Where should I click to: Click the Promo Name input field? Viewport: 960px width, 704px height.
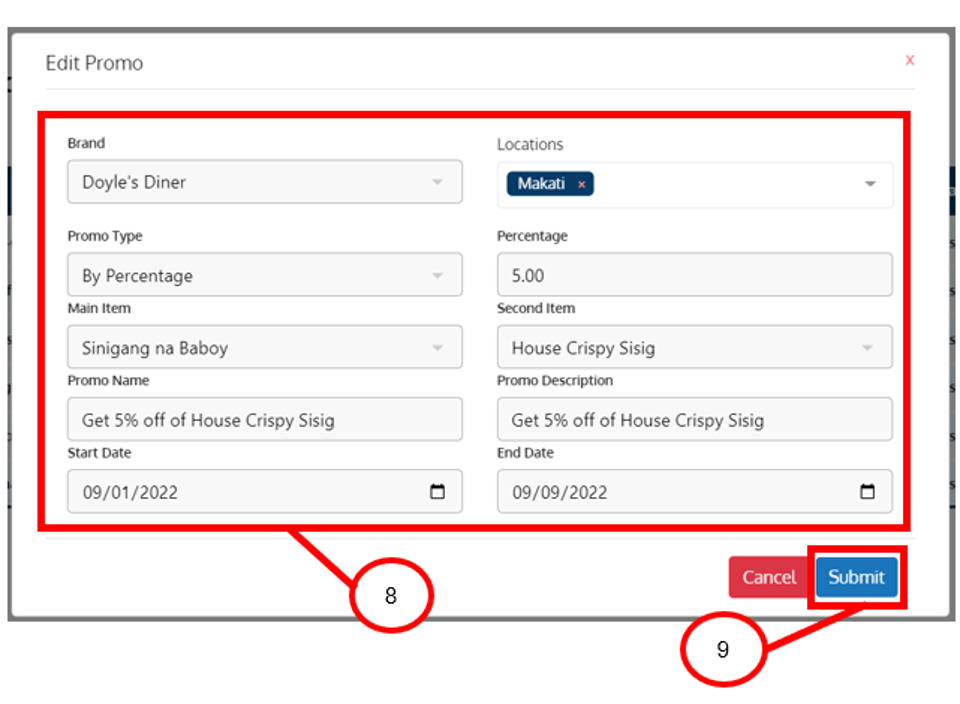[x=264, y=419]
